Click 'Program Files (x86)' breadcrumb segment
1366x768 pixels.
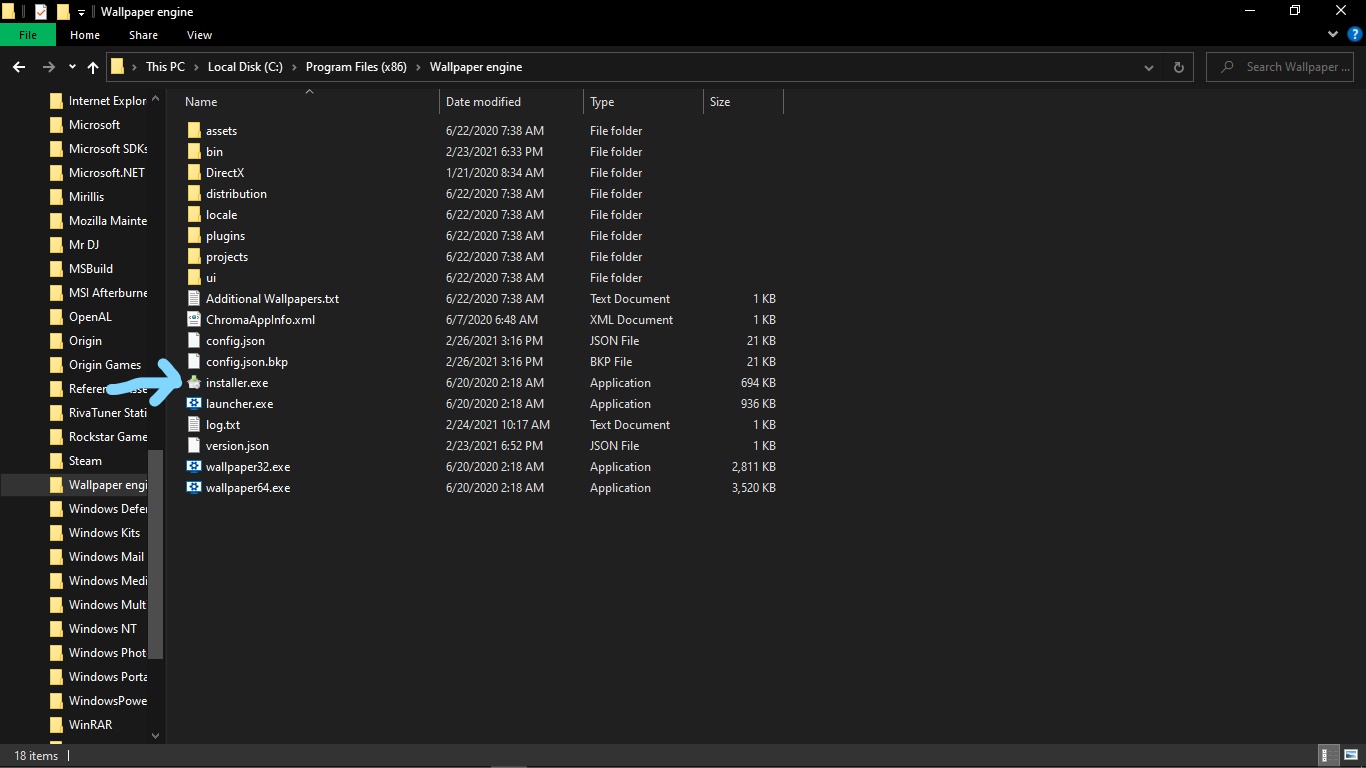[x=356, y=67]
